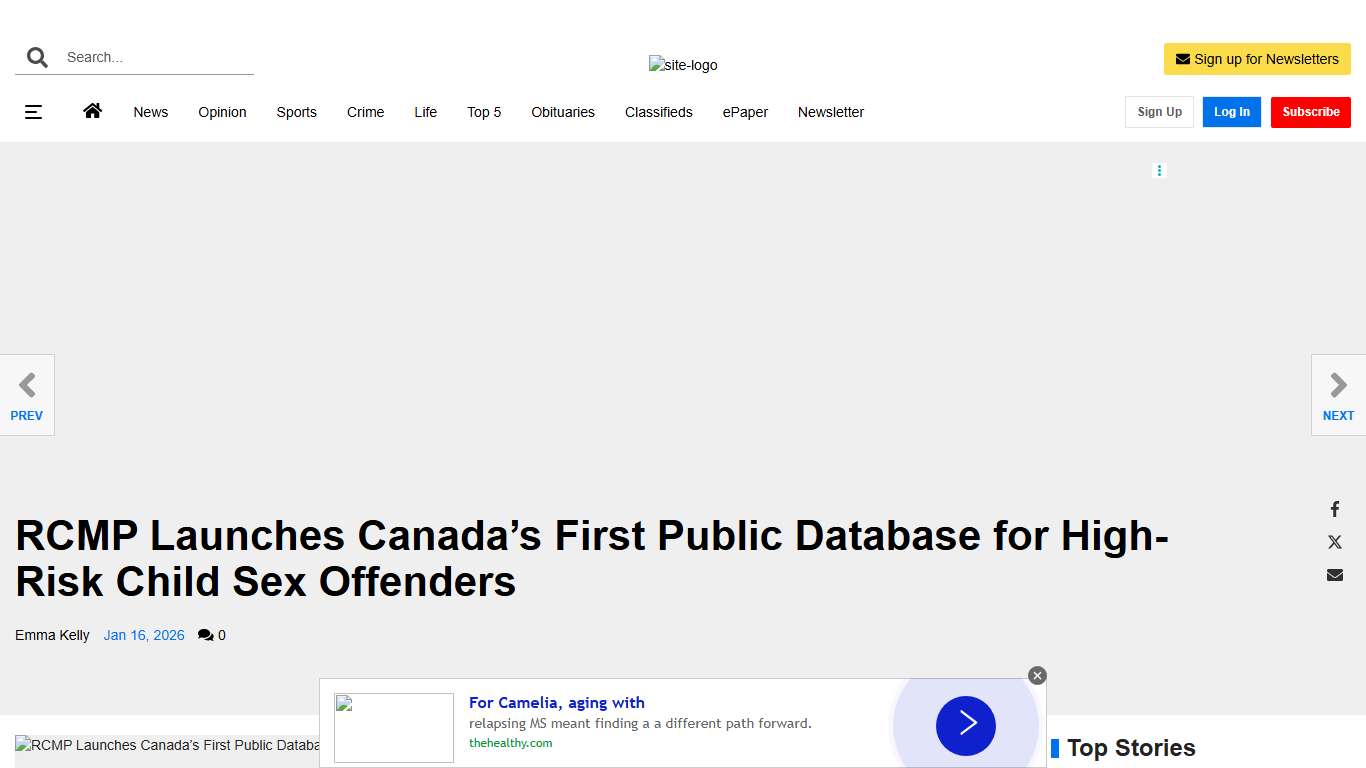Click the red Subscribe button

click(1310, 112)
